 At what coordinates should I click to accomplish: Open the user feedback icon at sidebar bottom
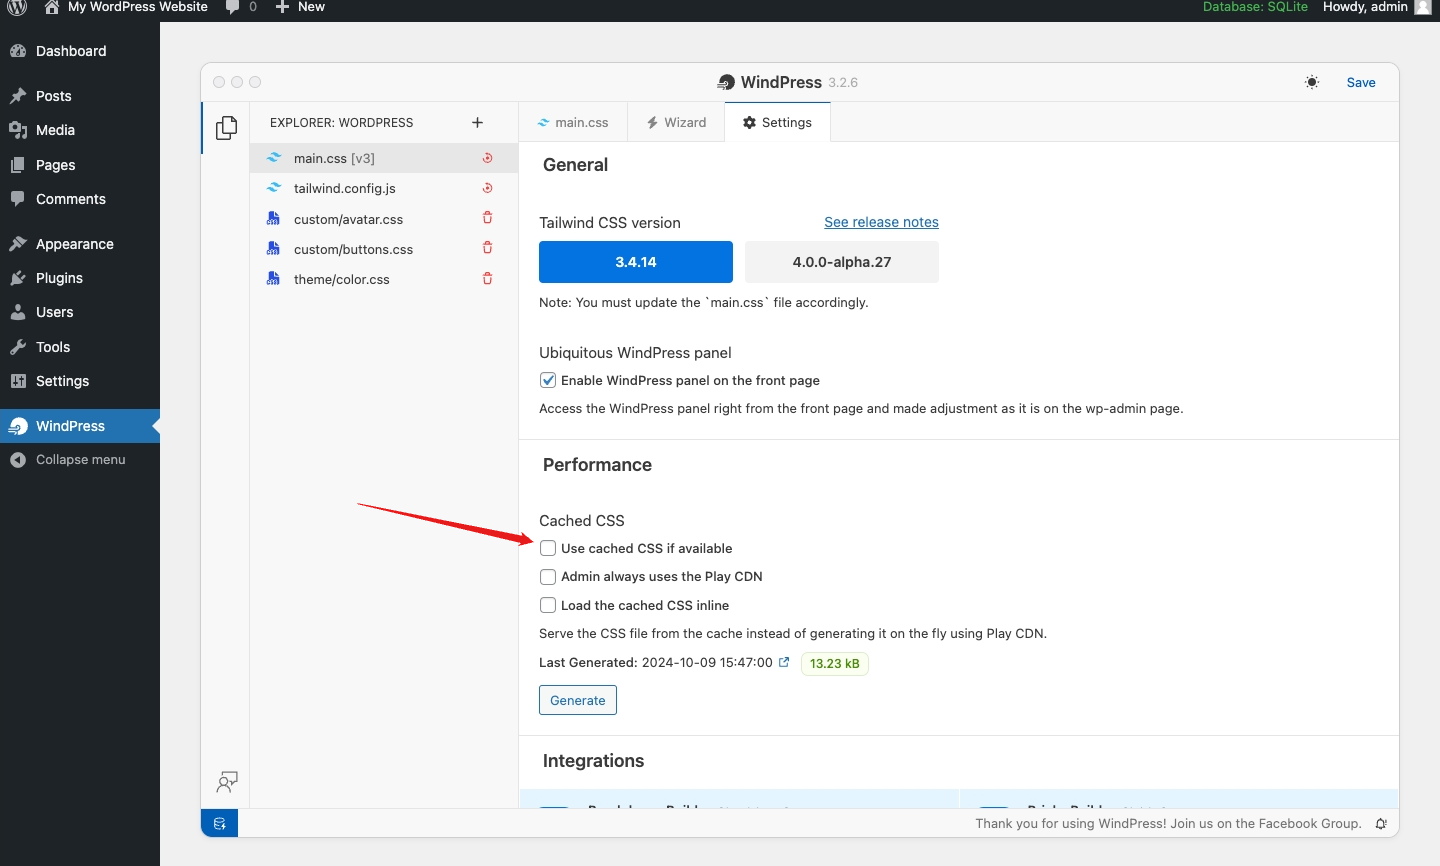(x=227, y=782)
